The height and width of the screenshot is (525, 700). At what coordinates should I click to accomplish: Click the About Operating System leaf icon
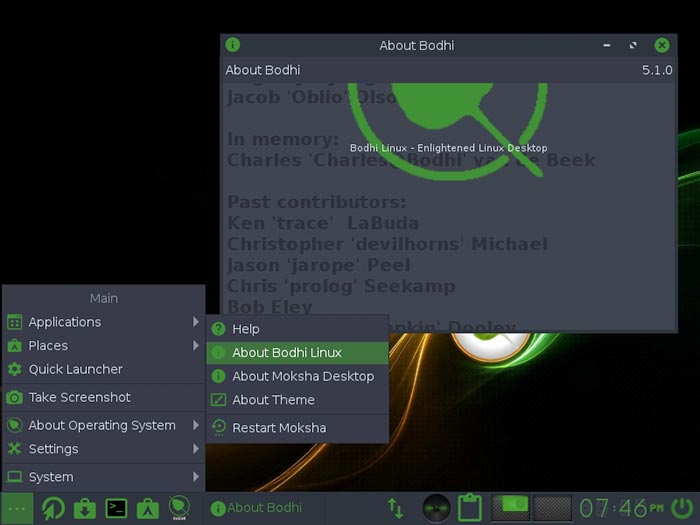pos(15,425)
